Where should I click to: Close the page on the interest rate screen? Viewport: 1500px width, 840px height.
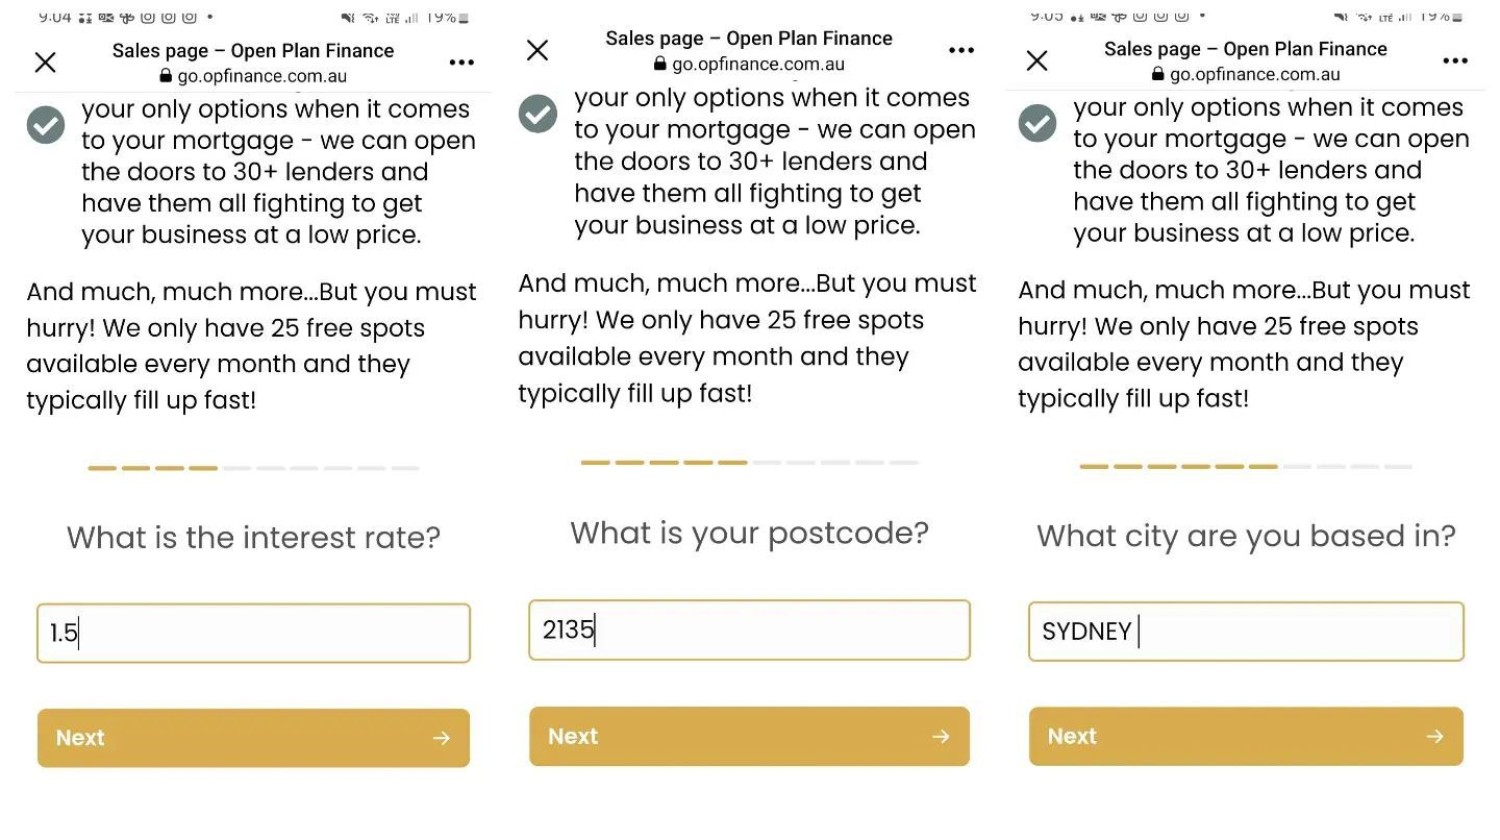pos(45,63)
